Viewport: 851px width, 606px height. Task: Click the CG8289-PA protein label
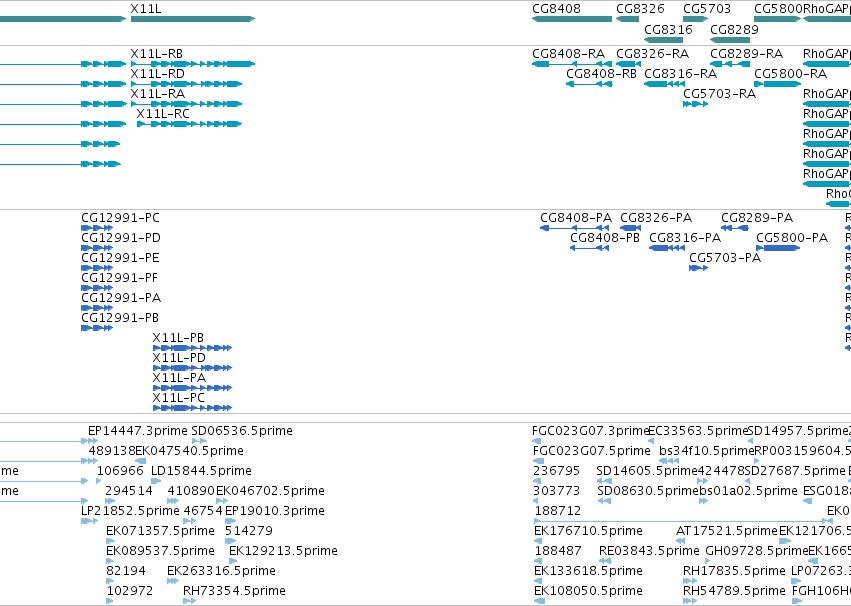(x=757, y=218)
